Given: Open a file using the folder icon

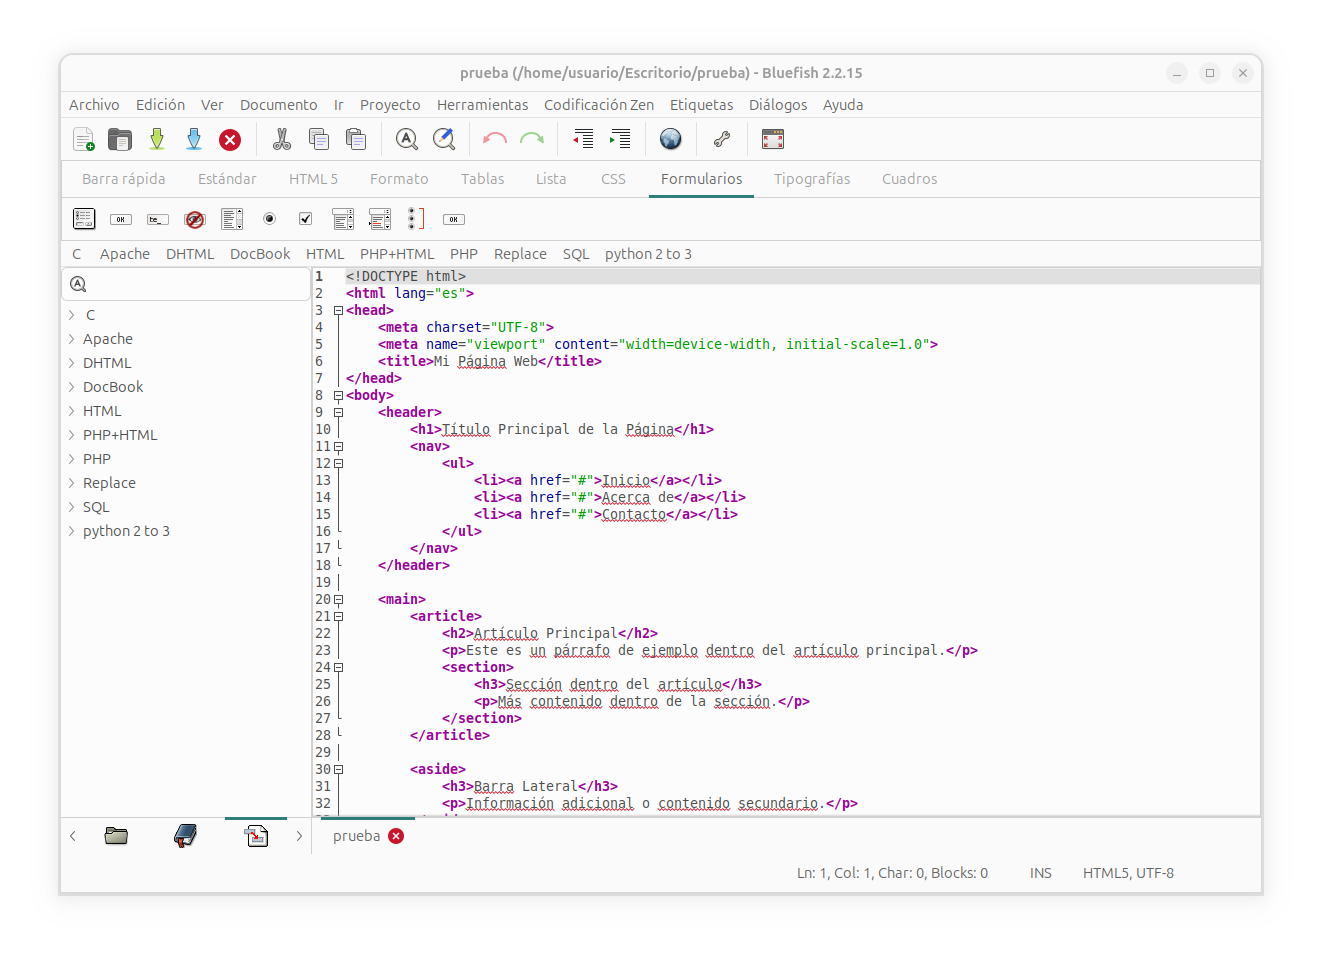Looking at the screenshot, I should pyautogui.click(x=120, y=139).
